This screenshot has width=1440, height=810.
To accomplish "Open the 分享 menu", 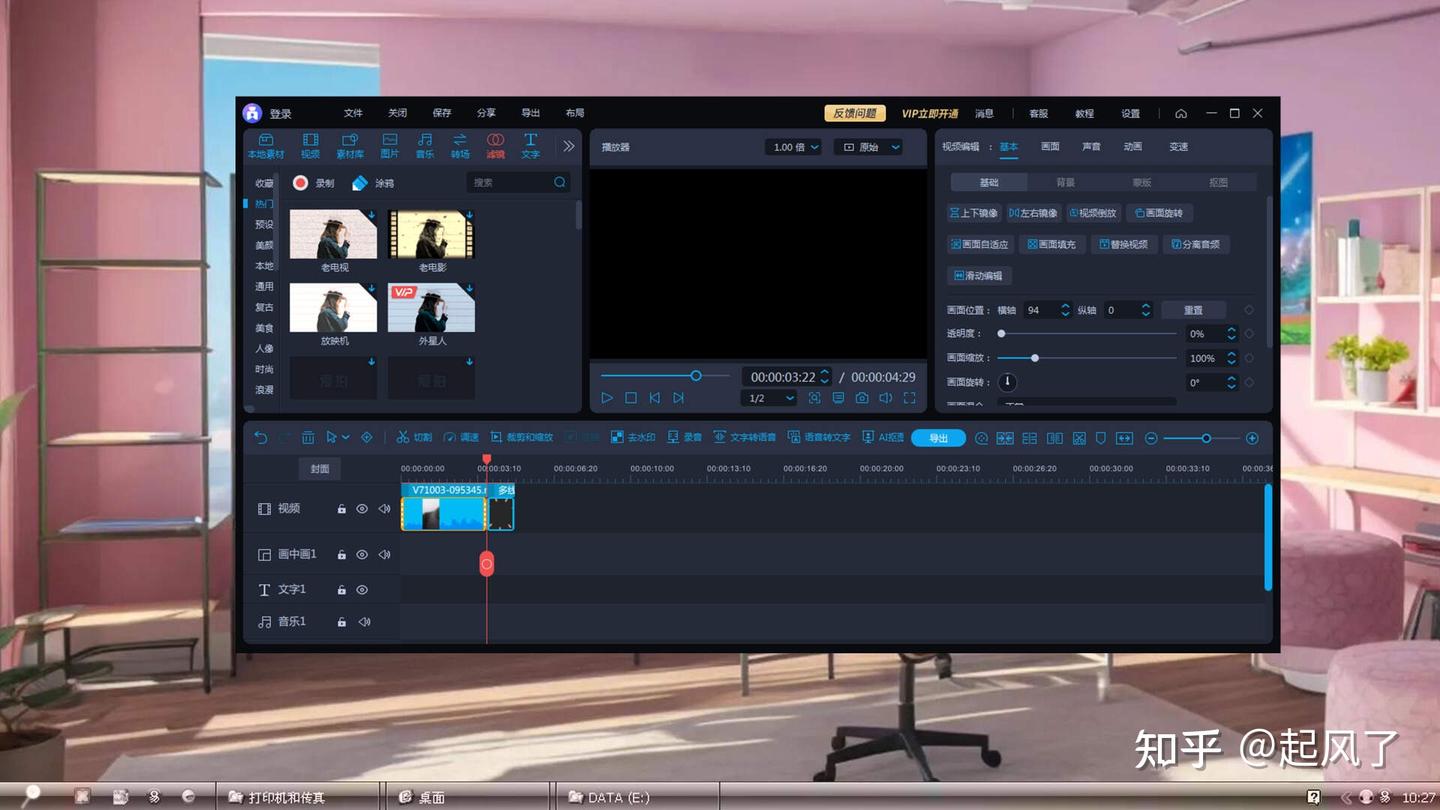I will [486, 114].
